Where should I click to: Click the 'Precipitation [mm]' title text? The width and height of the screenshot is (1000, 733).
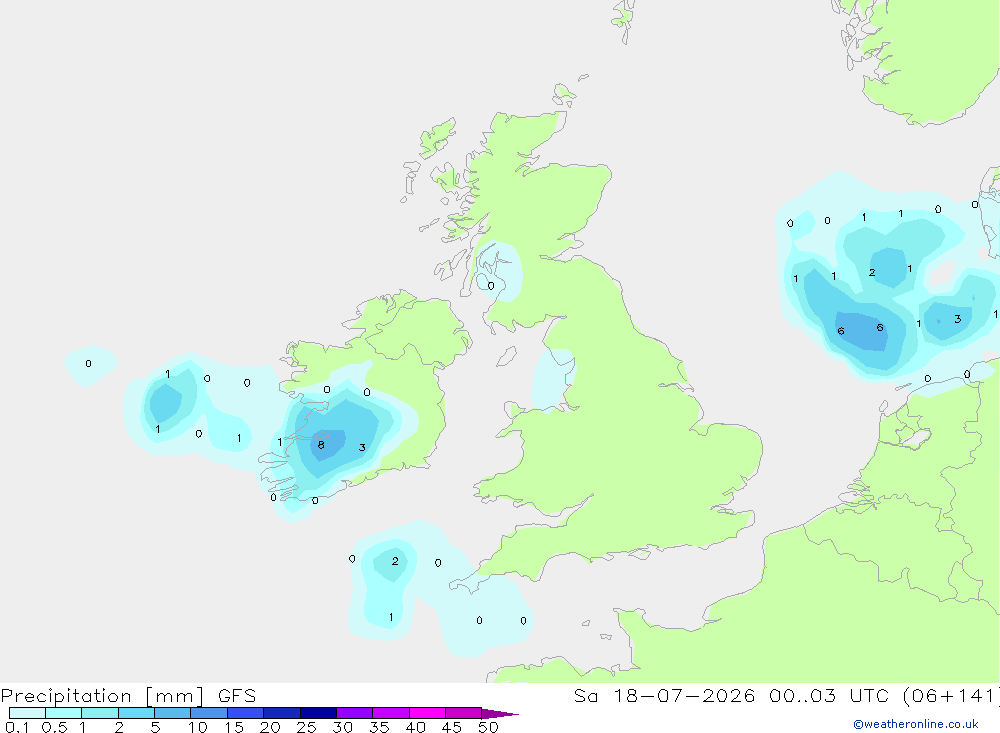(103, 696)
